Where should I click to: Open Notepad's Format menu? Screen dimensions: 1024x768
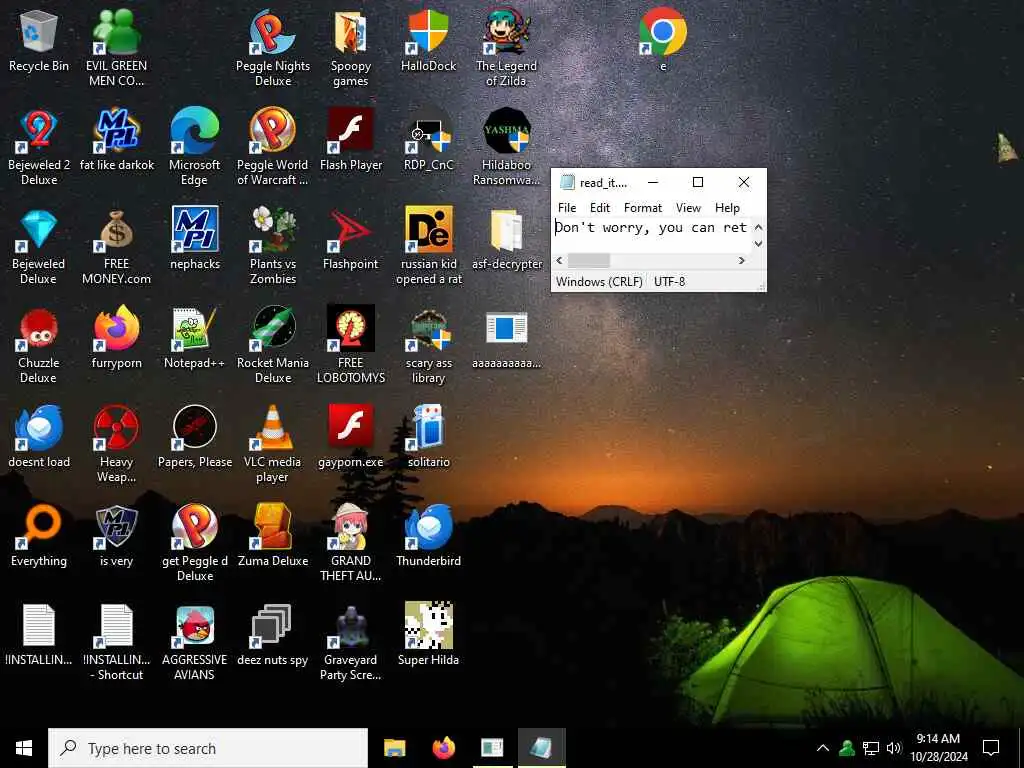pyautogui.click(x=643, y=208)
